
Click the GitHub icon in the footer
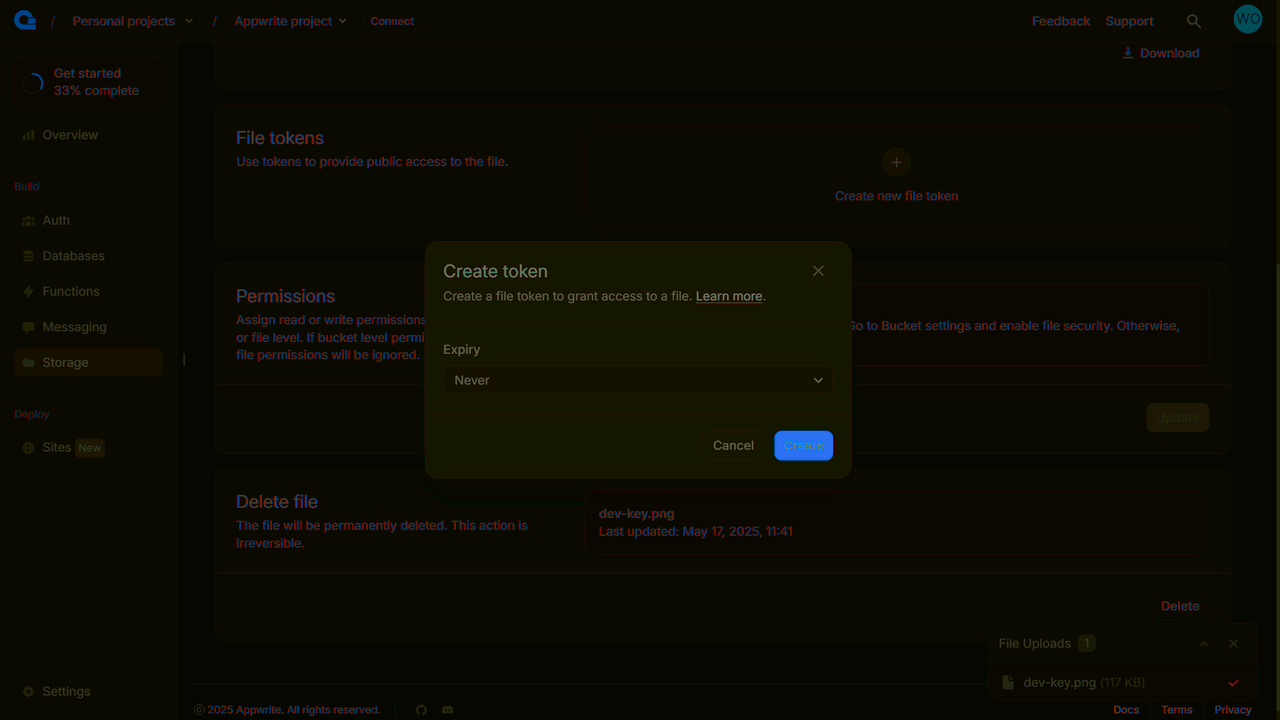click(x=421, y=709)
